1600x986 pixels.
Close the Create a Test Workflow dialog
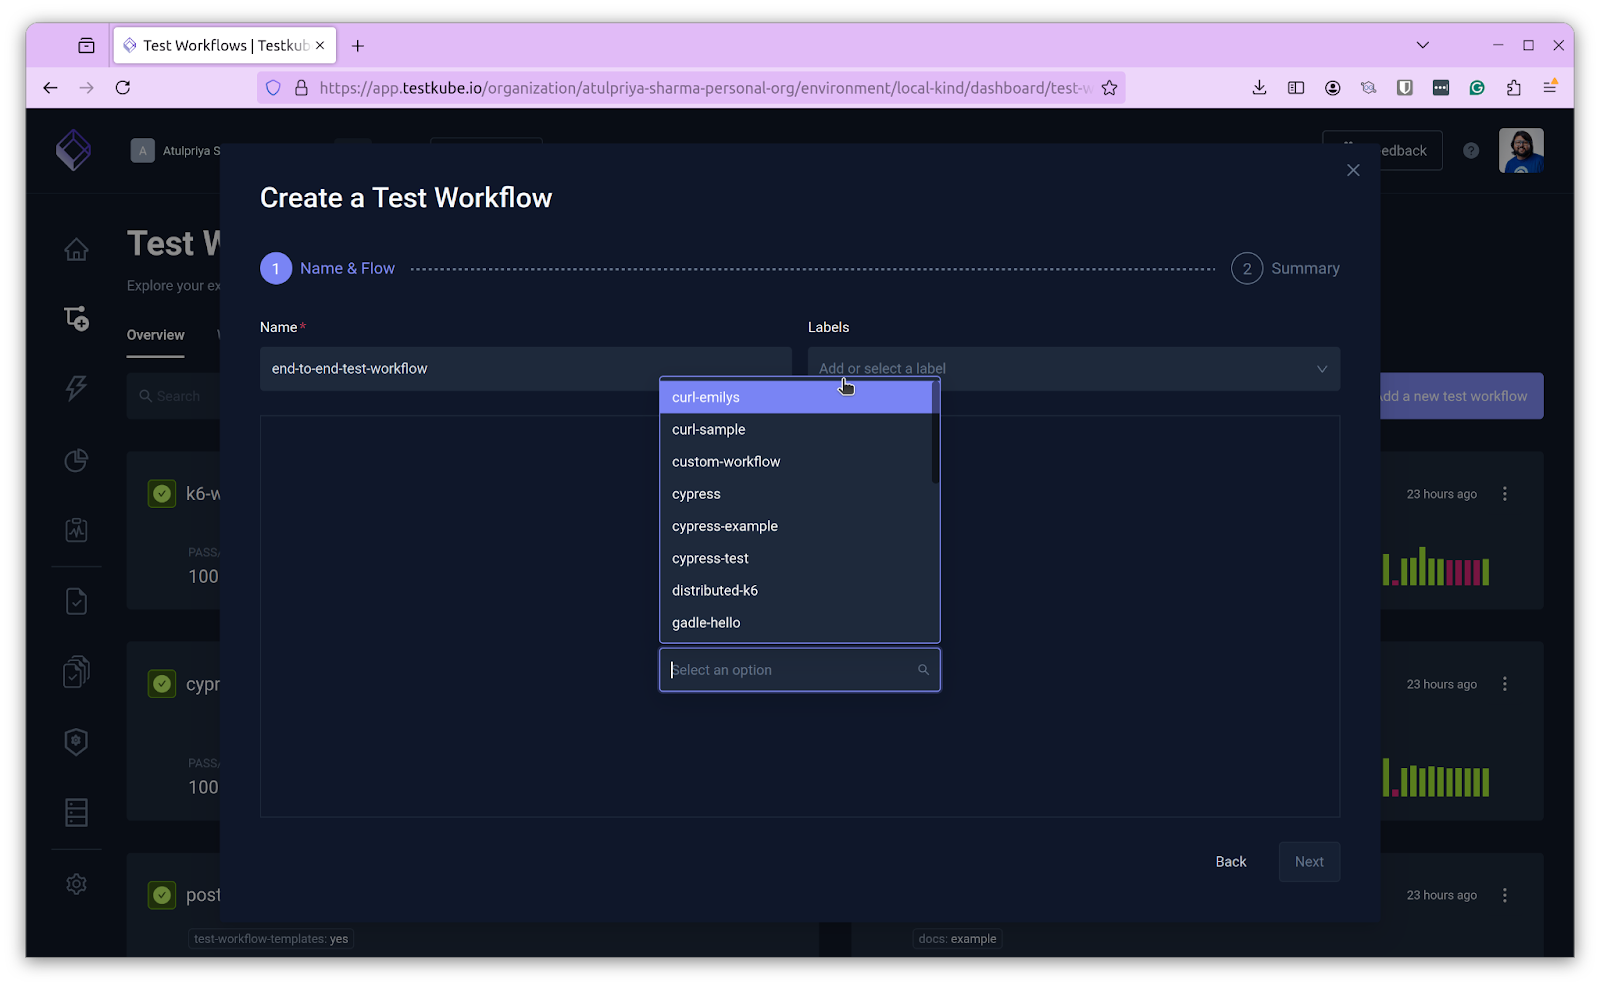pyautogui.click(x=1353, y=170)
